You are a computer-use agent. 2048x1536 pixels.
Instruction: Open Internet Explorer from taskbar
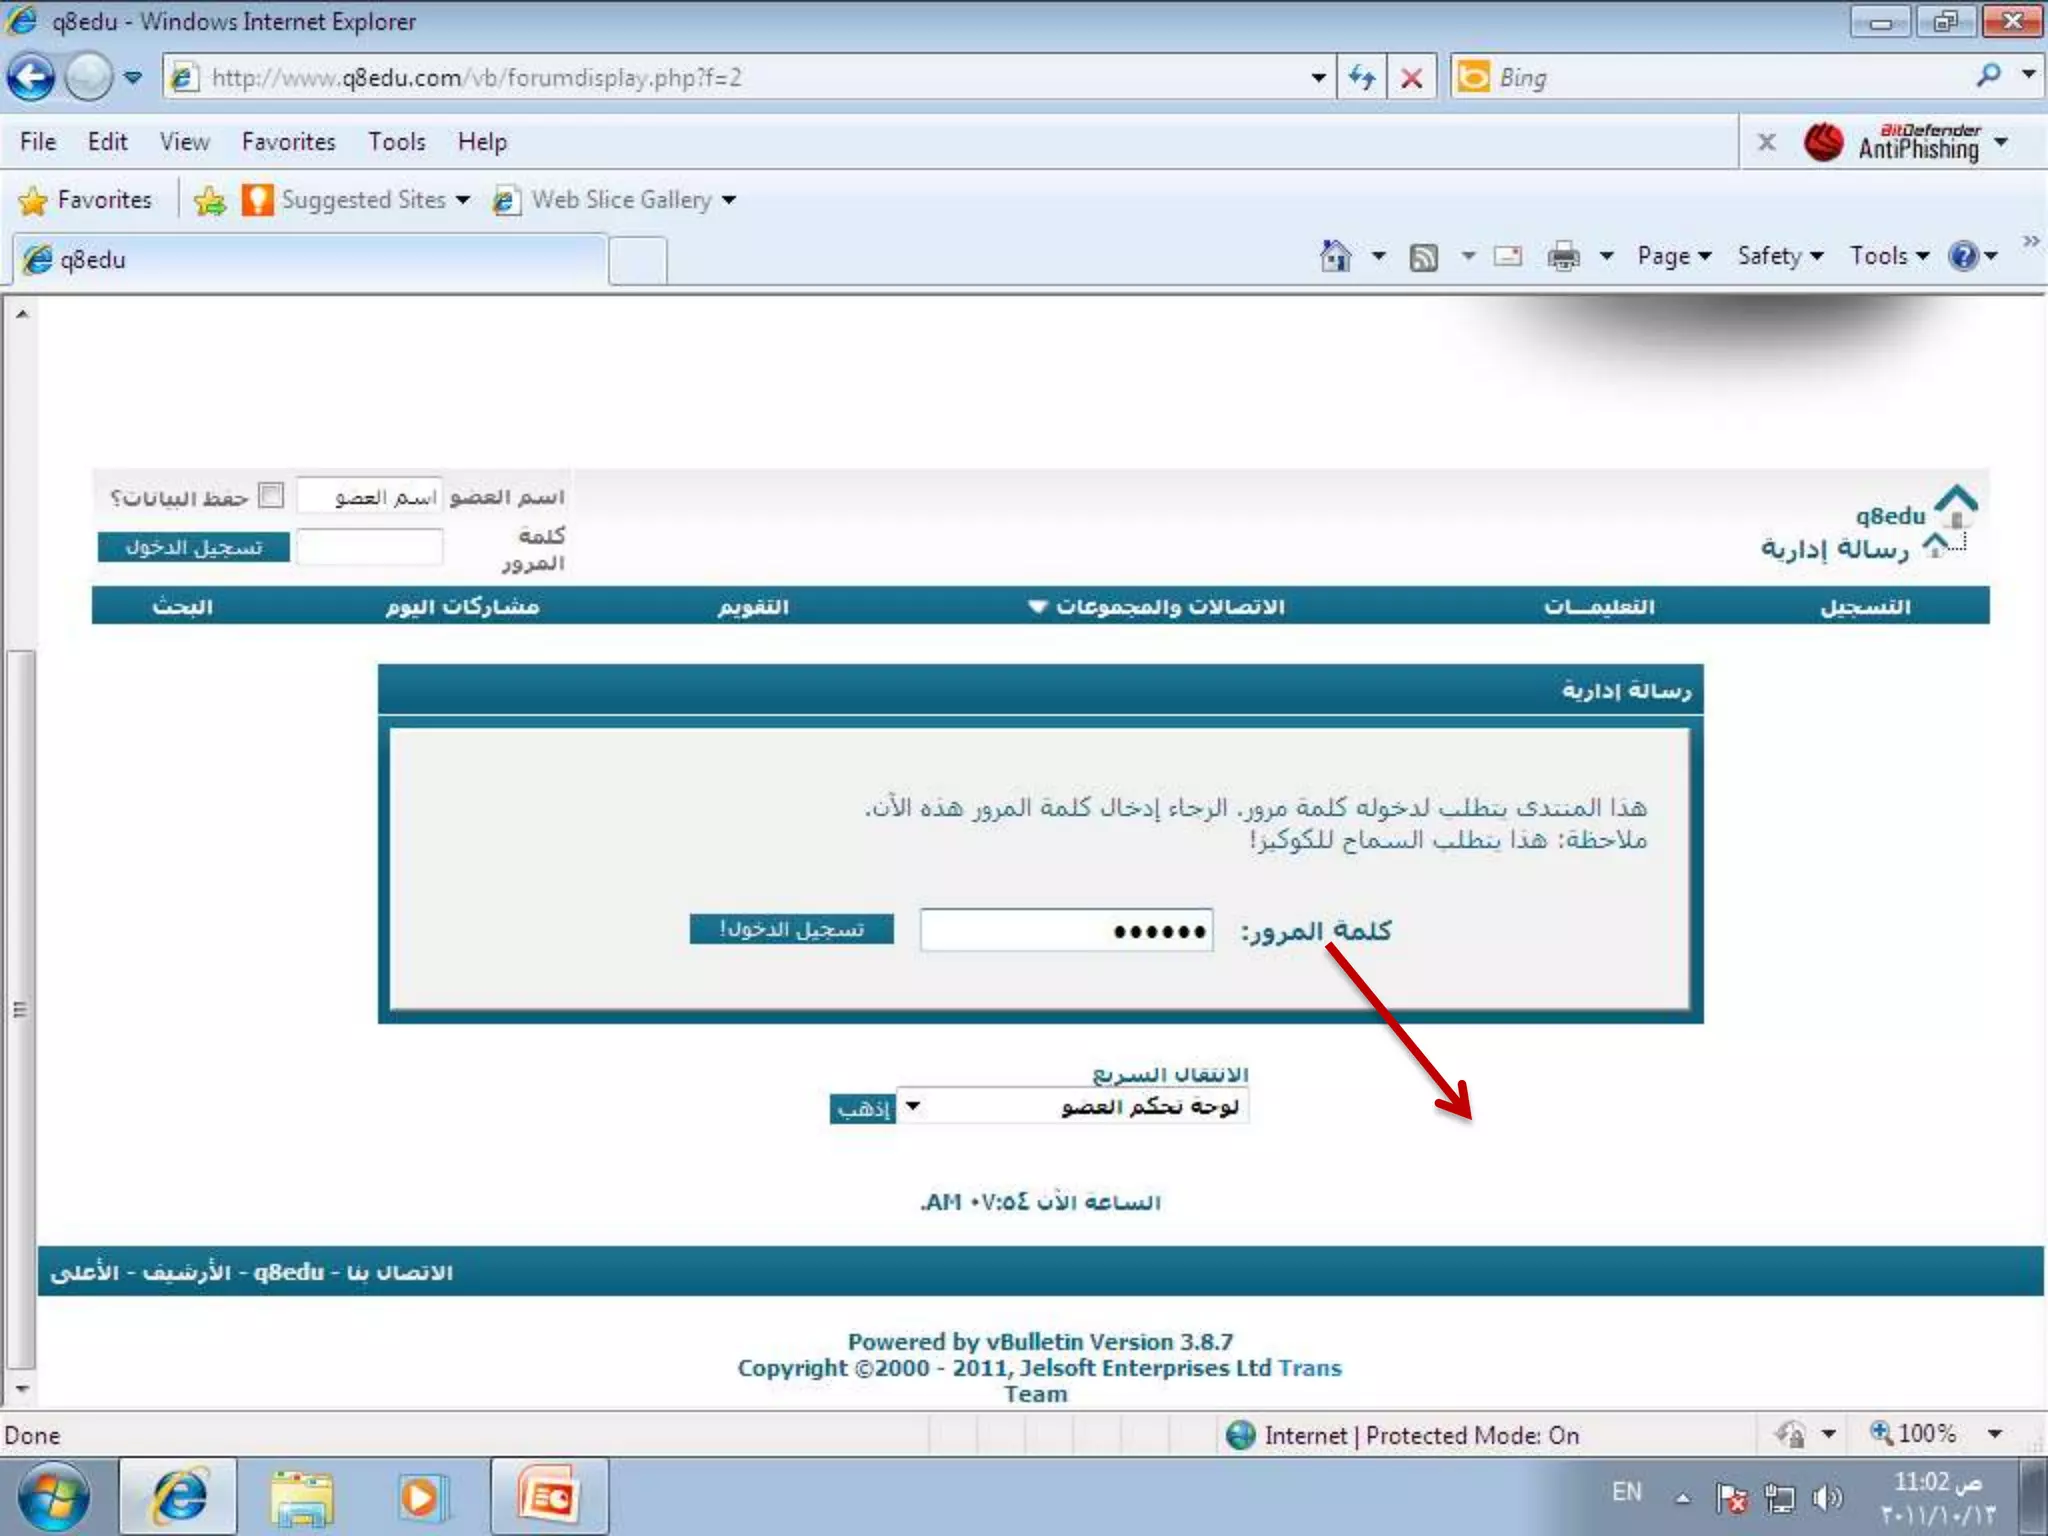(x=178, y=1497)
